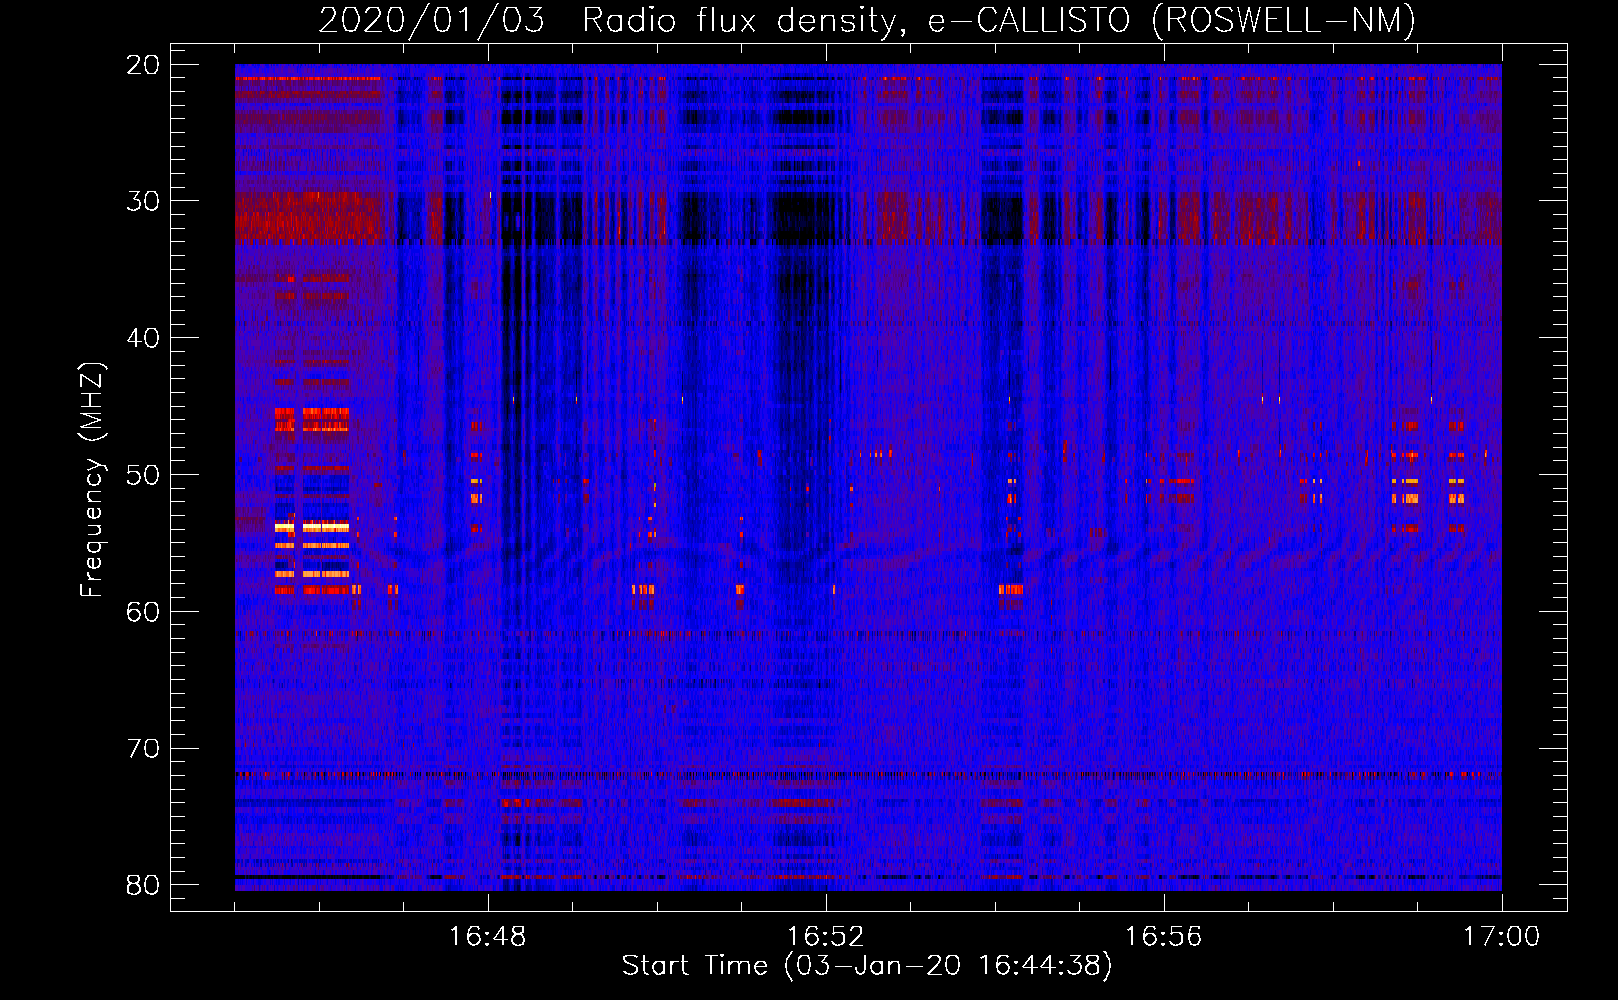Click the 40 MHz frequency tick label

click(143, 338)
